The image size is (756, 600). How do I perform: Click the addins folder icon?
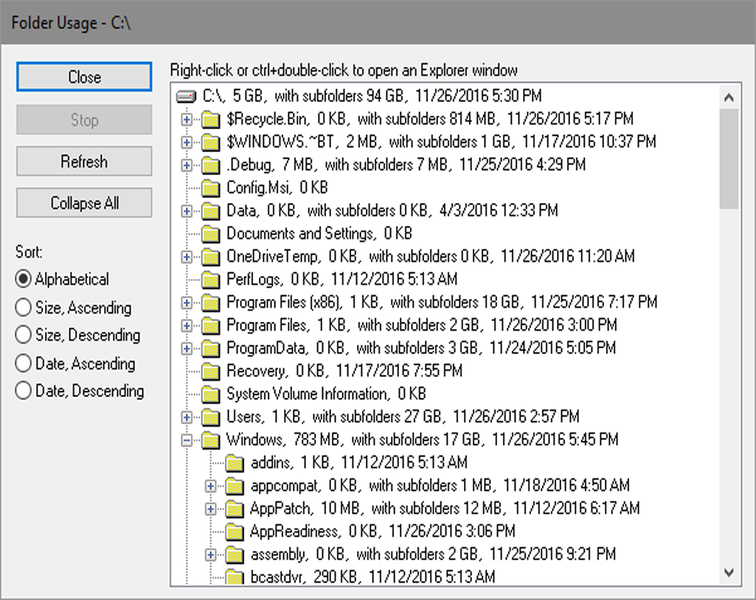[x=234, y=463]
